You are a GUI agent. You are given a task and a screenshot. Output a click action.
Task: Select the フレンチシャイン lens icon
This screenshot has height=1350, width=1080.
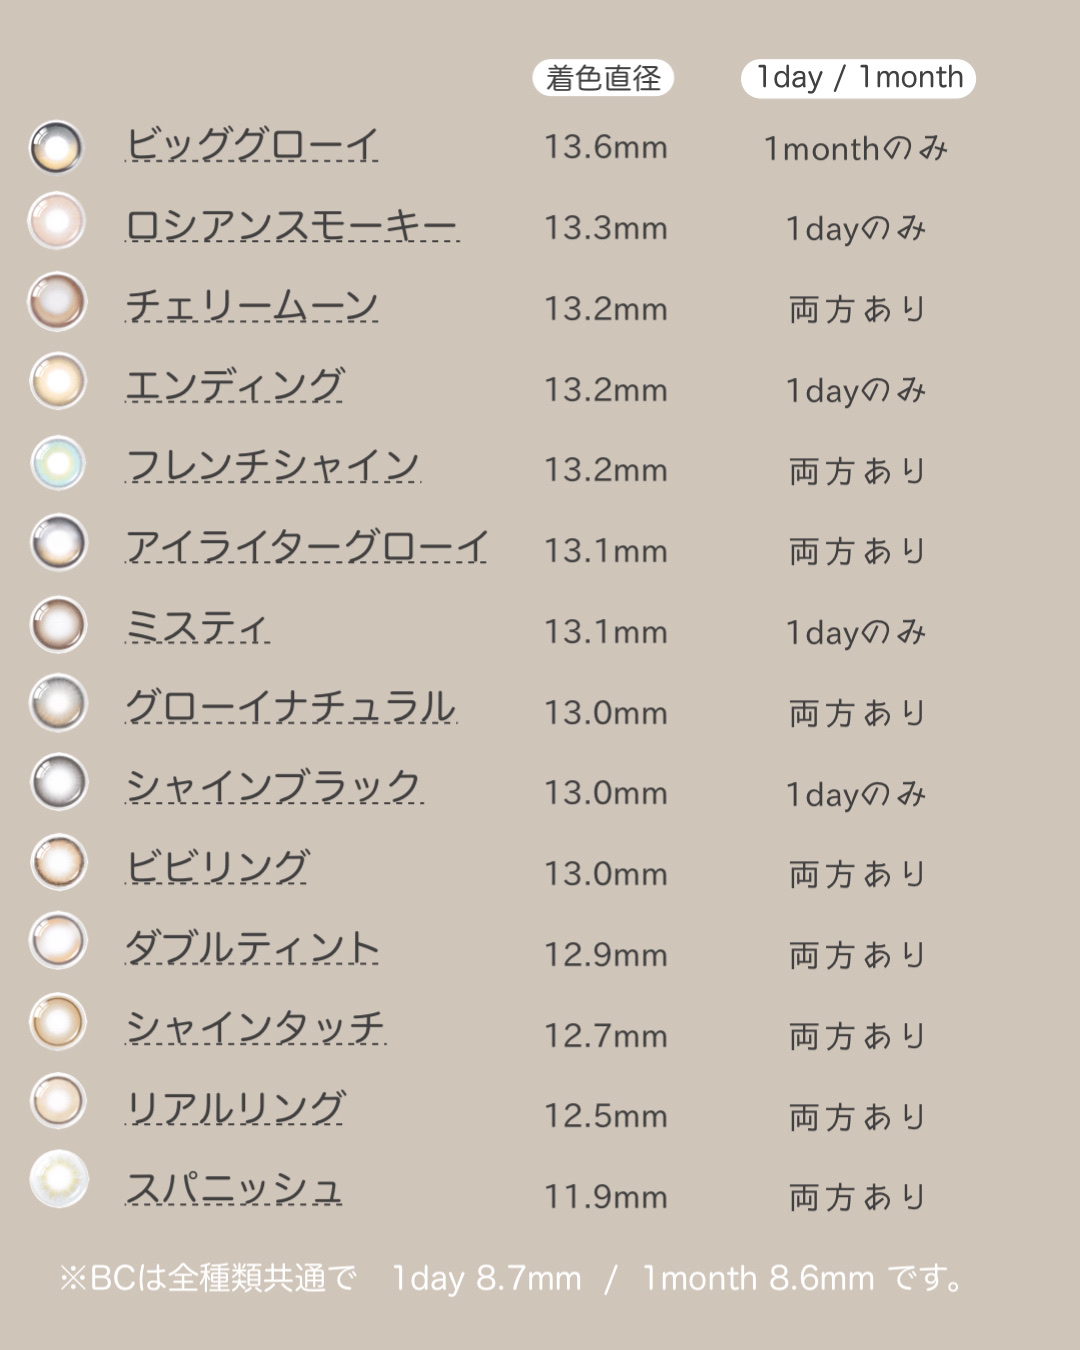point(58,463)
